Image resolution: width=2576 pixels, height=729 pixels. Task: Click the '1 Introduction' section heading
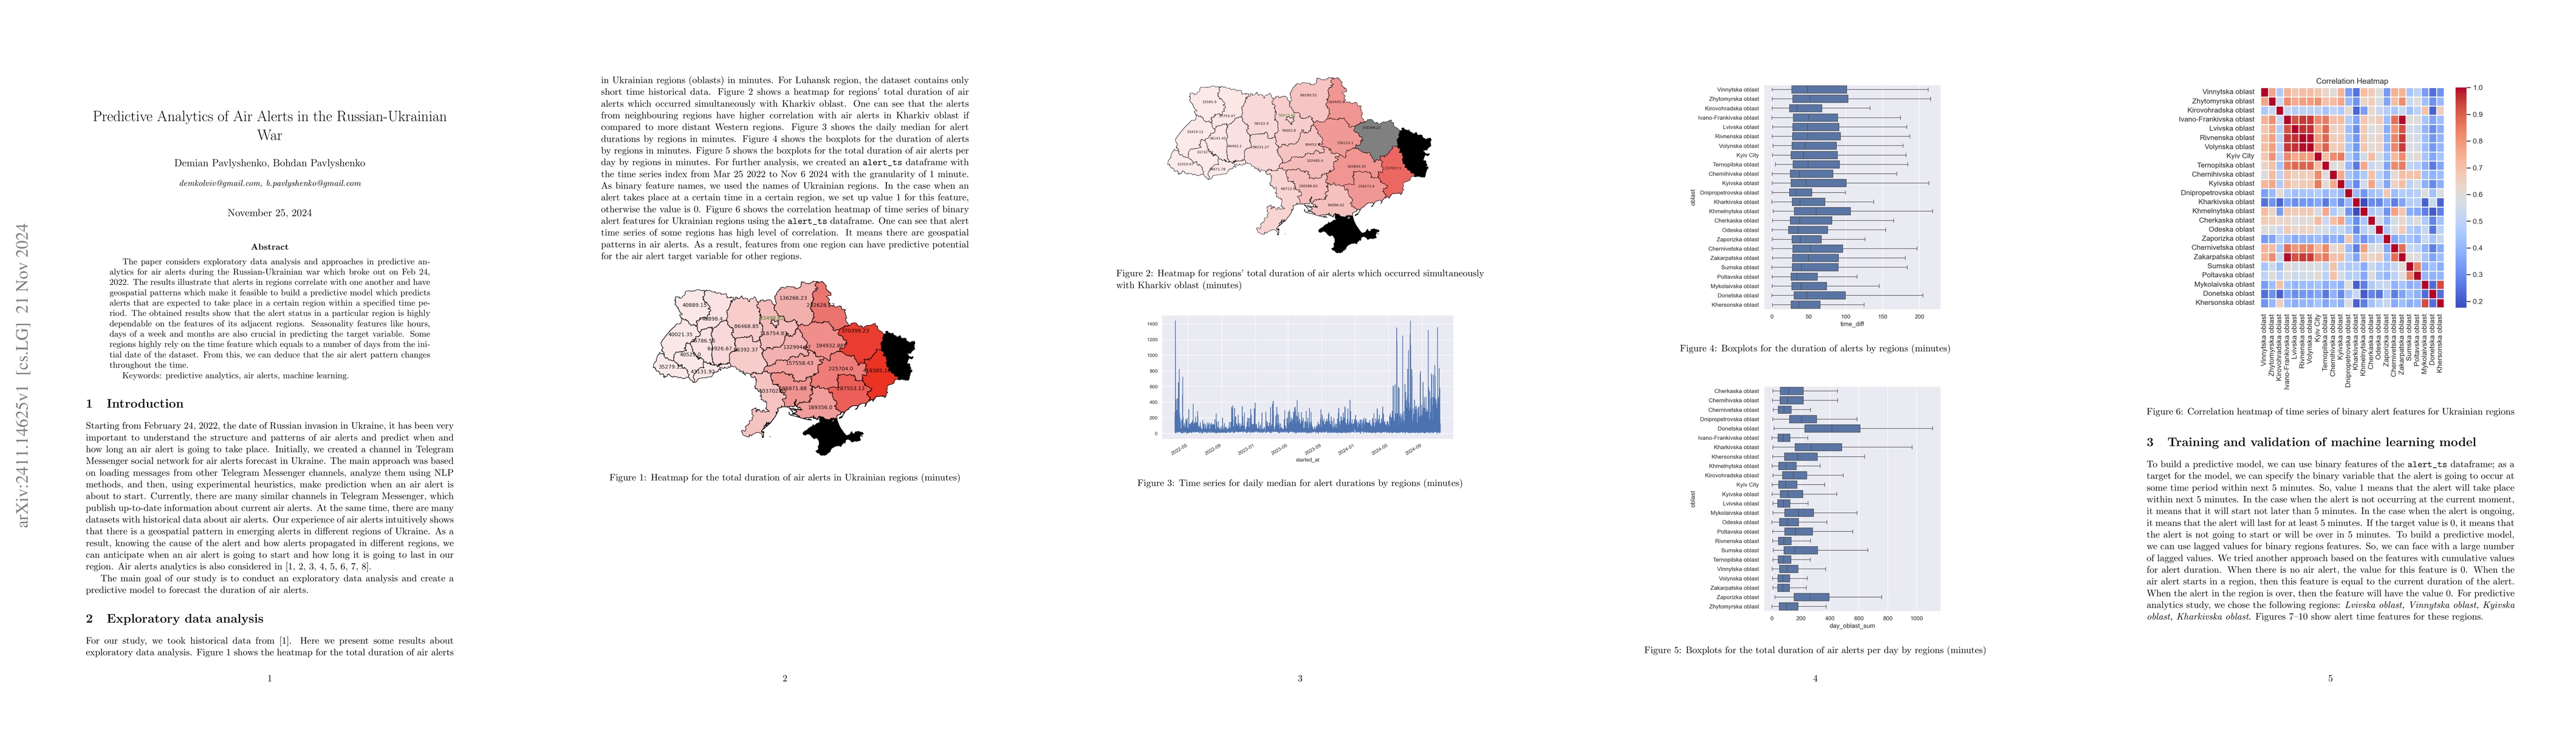(x=135, y=404)
